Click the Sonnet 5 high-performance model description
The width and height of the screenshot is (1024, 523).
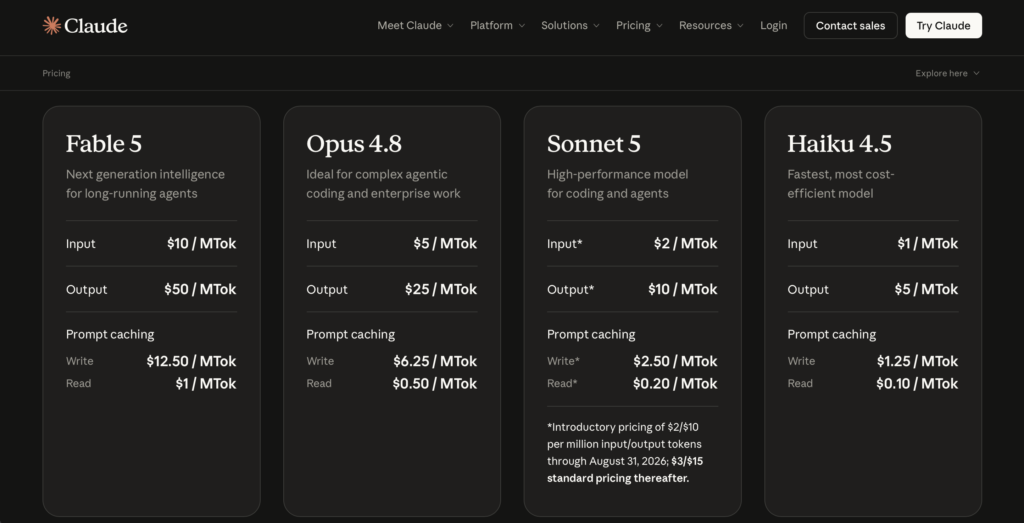click(x=618, y=184)
